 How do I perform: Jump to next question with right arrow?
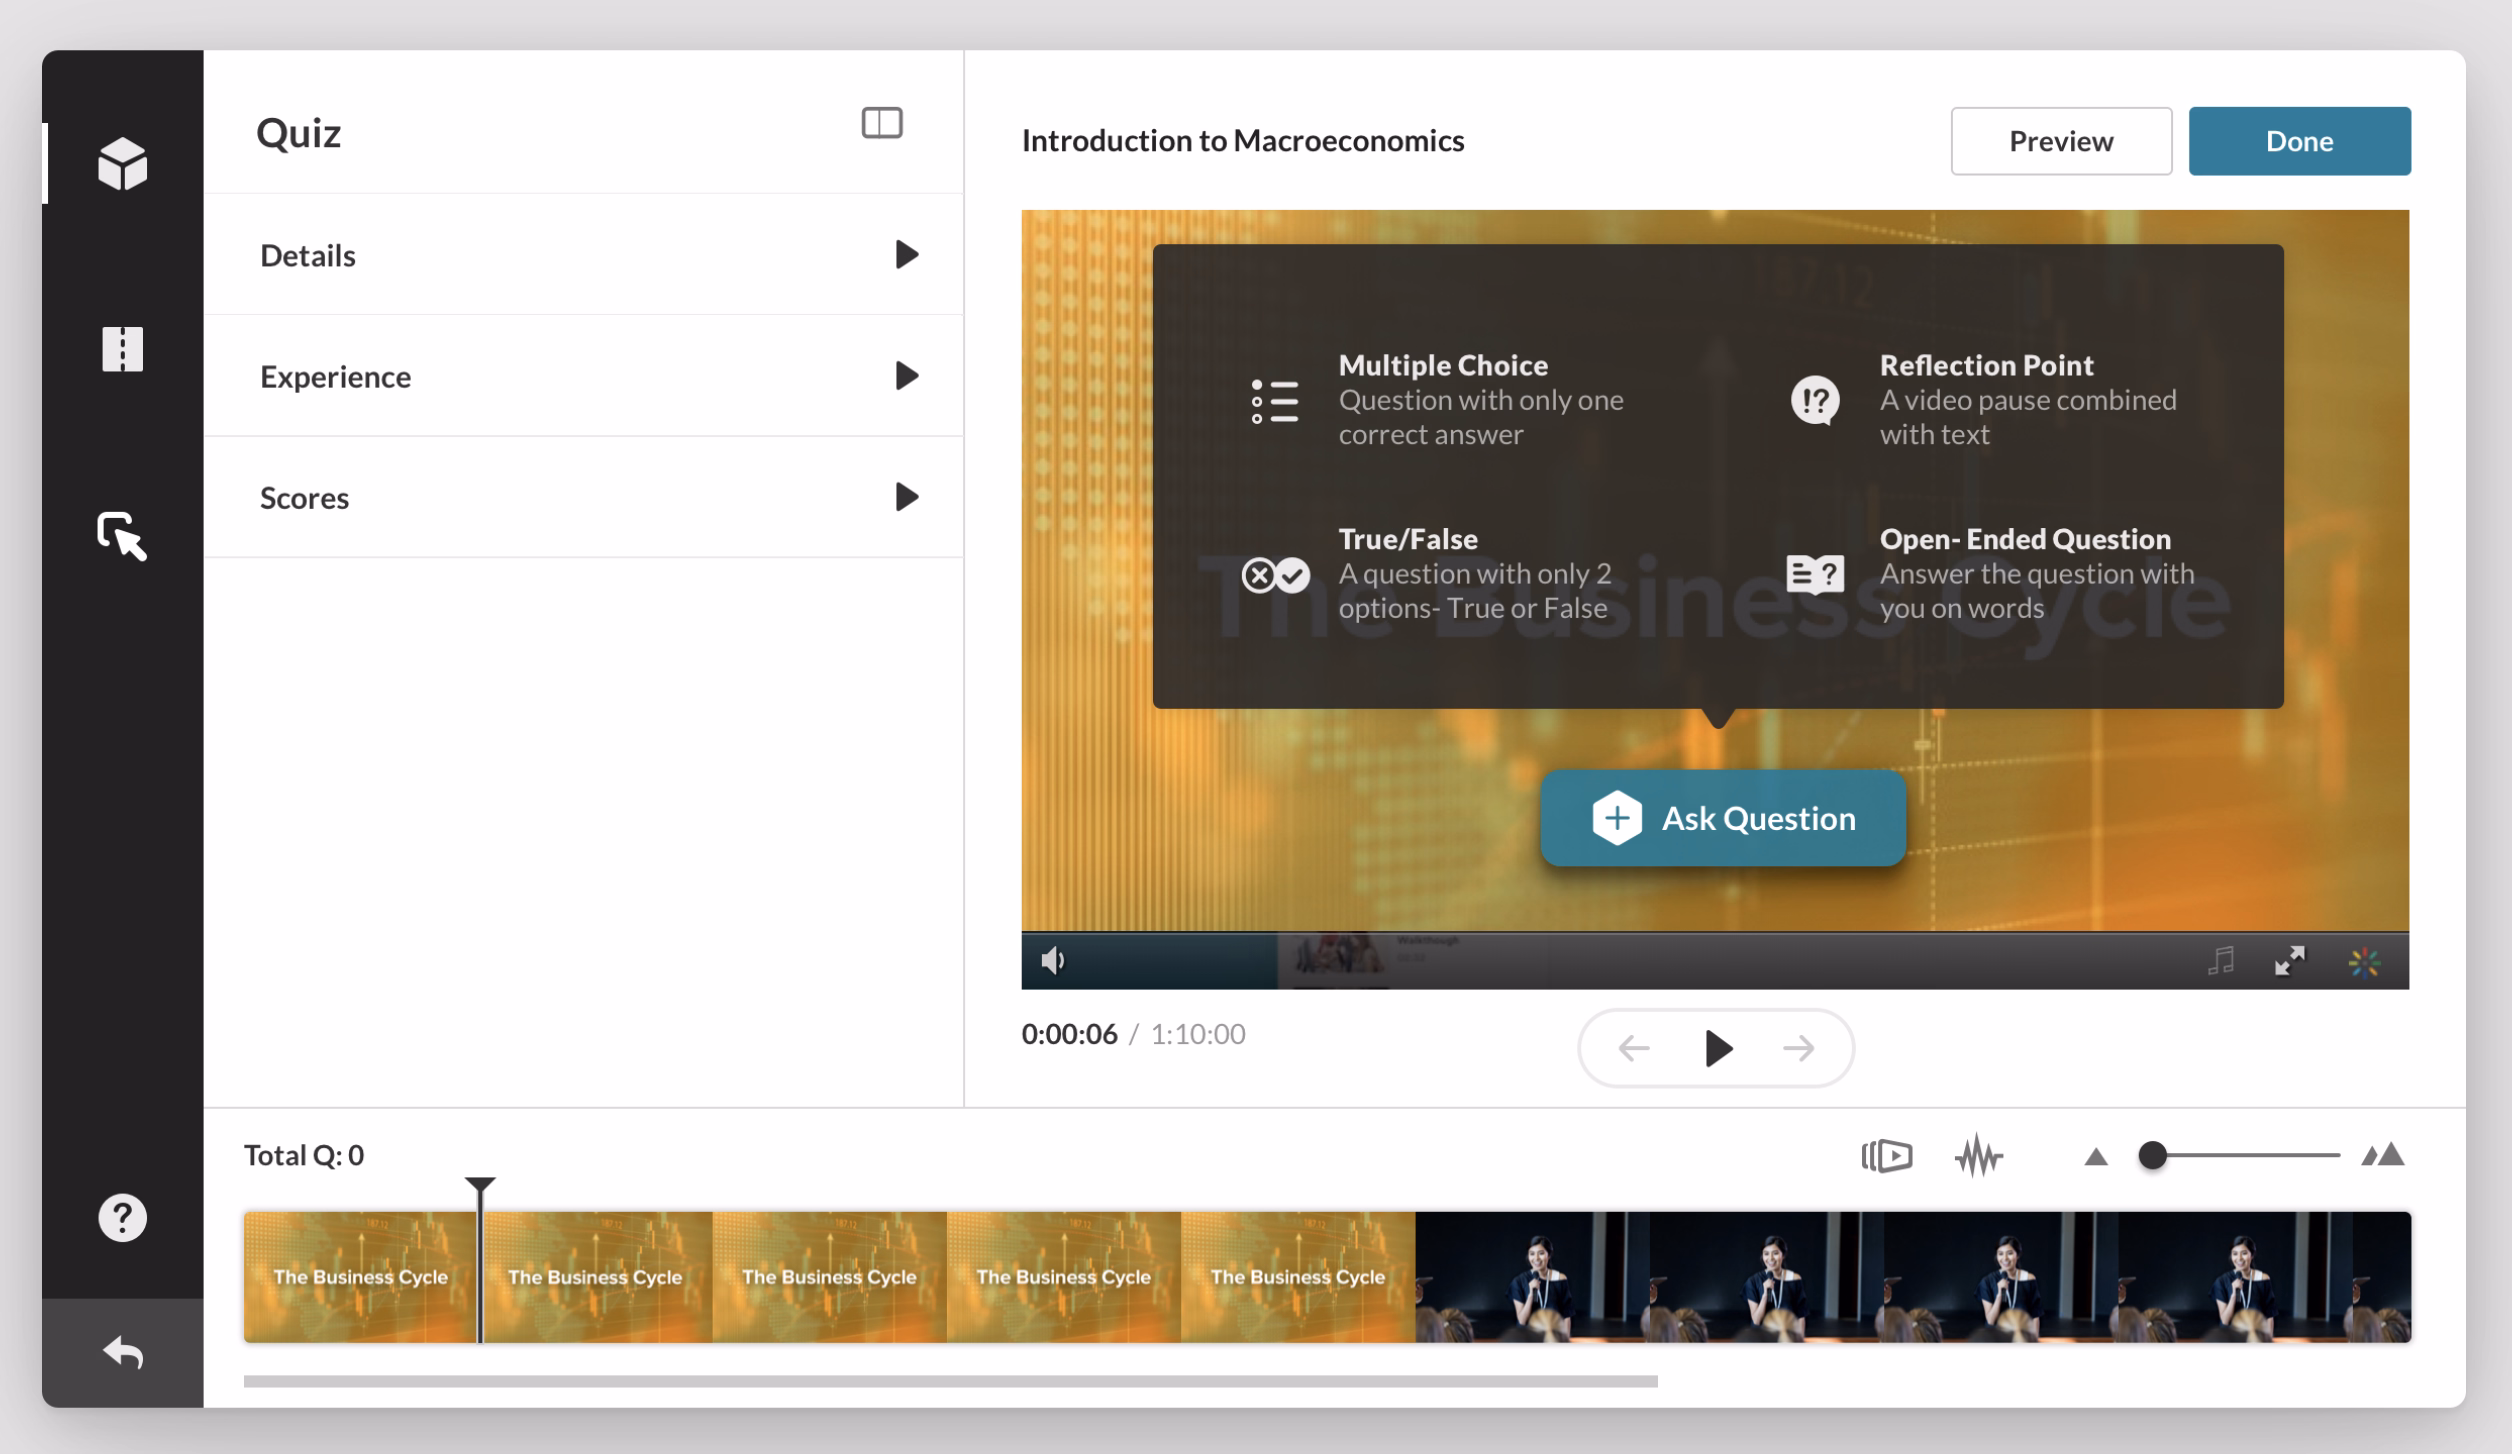1798,1048
